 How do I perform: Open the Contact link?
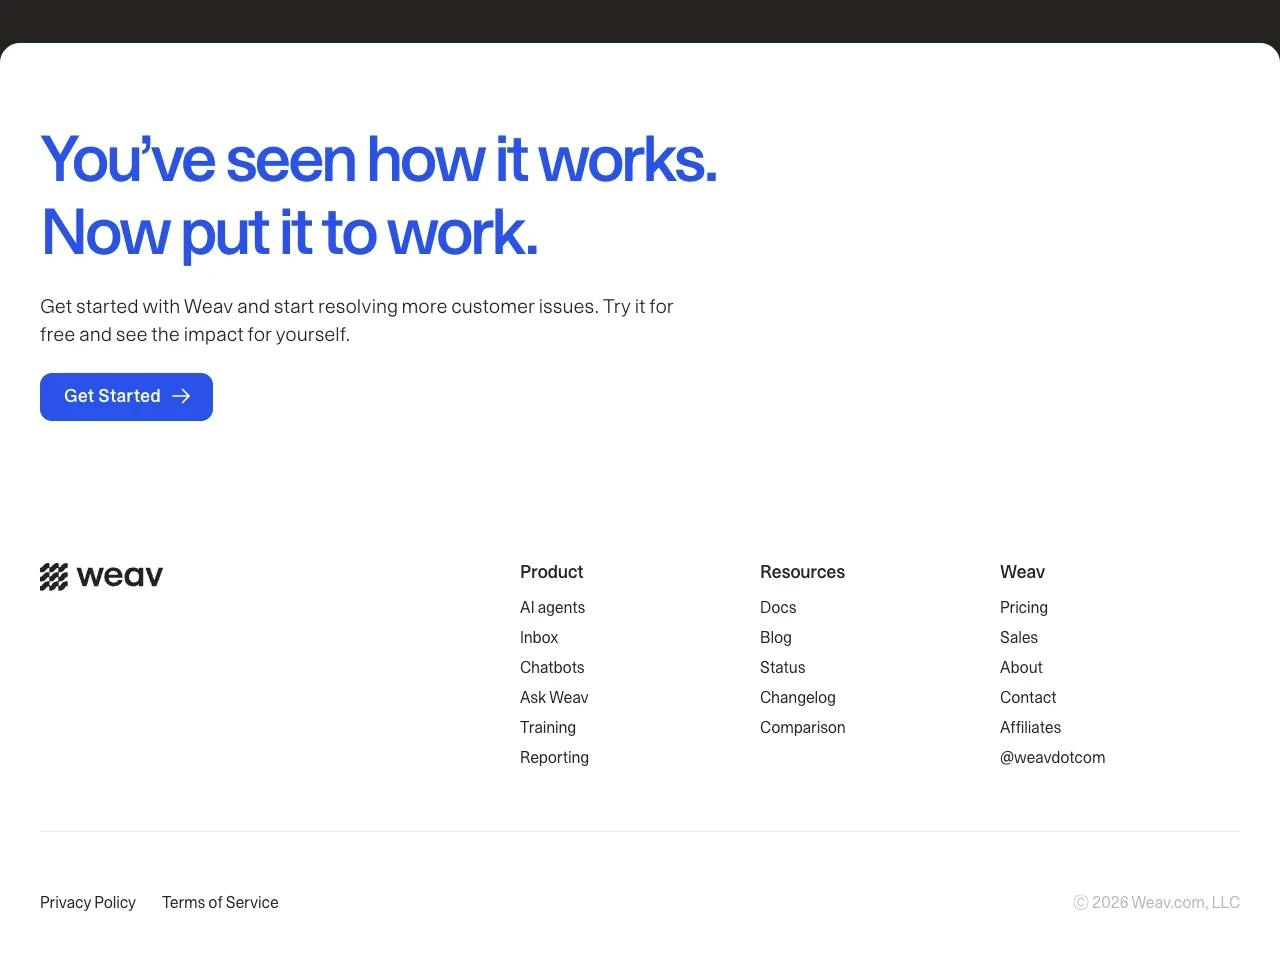point(1028,697)
